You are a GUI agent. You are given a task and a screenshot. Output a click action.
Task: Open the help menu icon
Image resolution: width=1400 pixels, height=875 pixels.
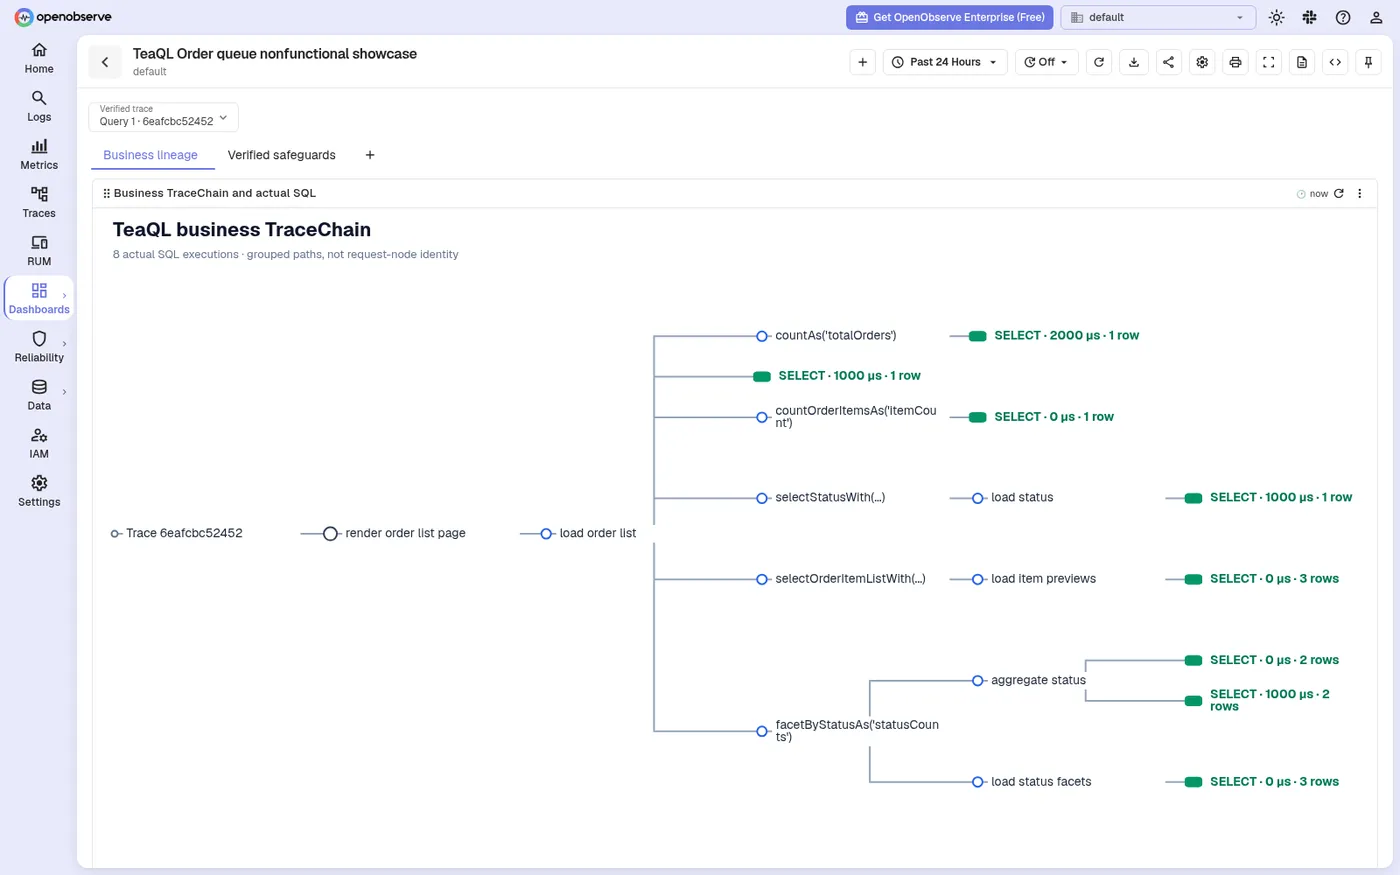click(1343, 17)
